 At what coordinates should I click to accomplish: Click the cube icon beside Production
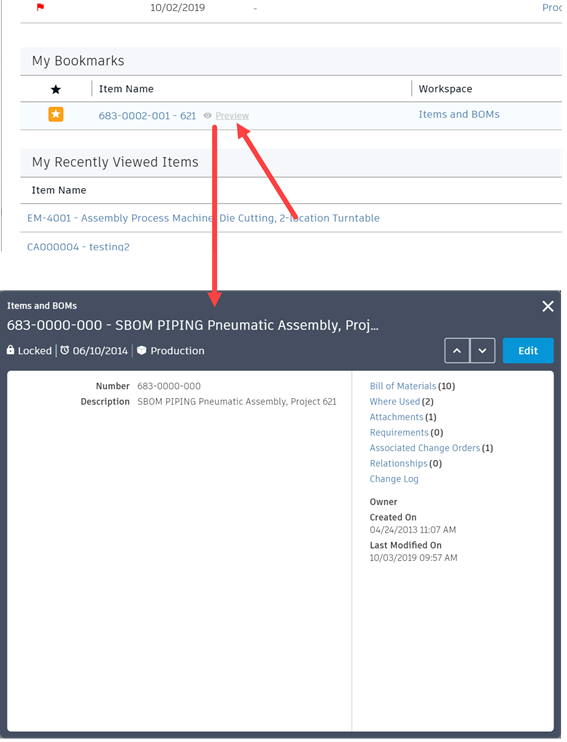141,351
